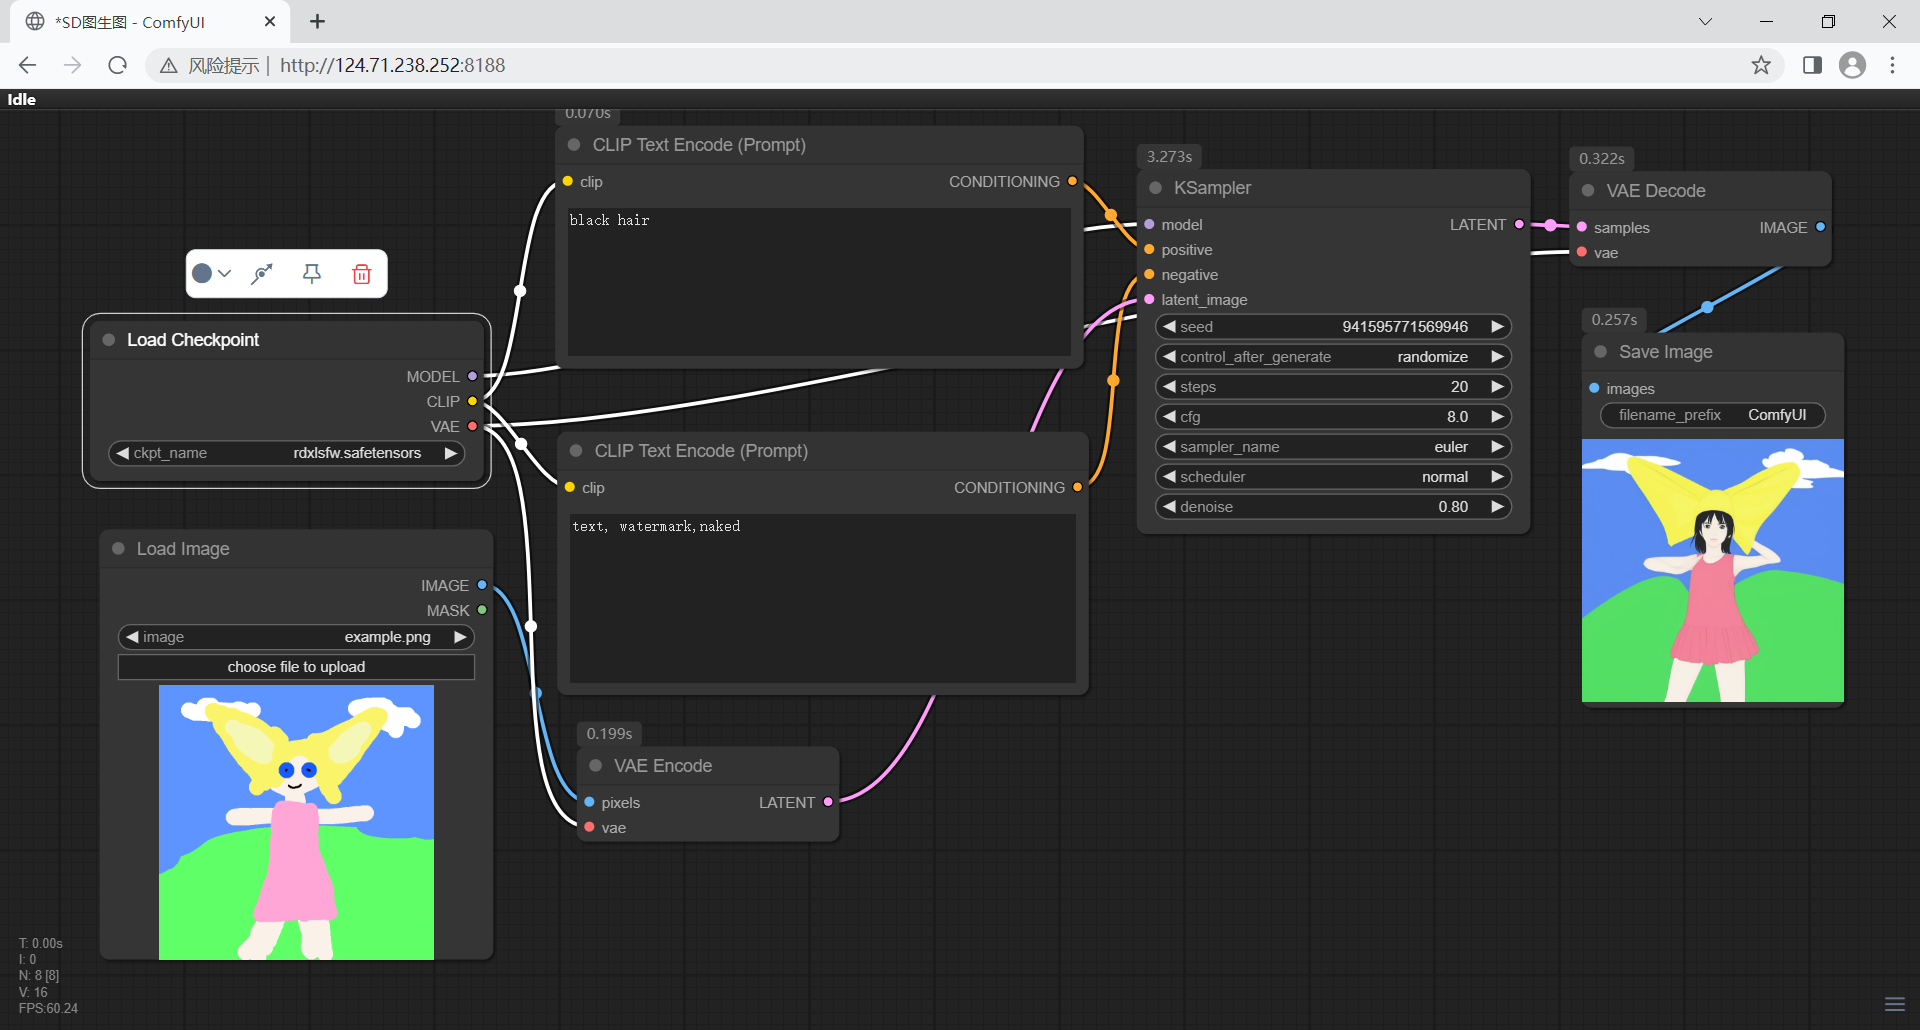Screen dimensions: 1920x1030
Task: Open the scheduler dropdown showing normal
Action: pos(1332,477)
